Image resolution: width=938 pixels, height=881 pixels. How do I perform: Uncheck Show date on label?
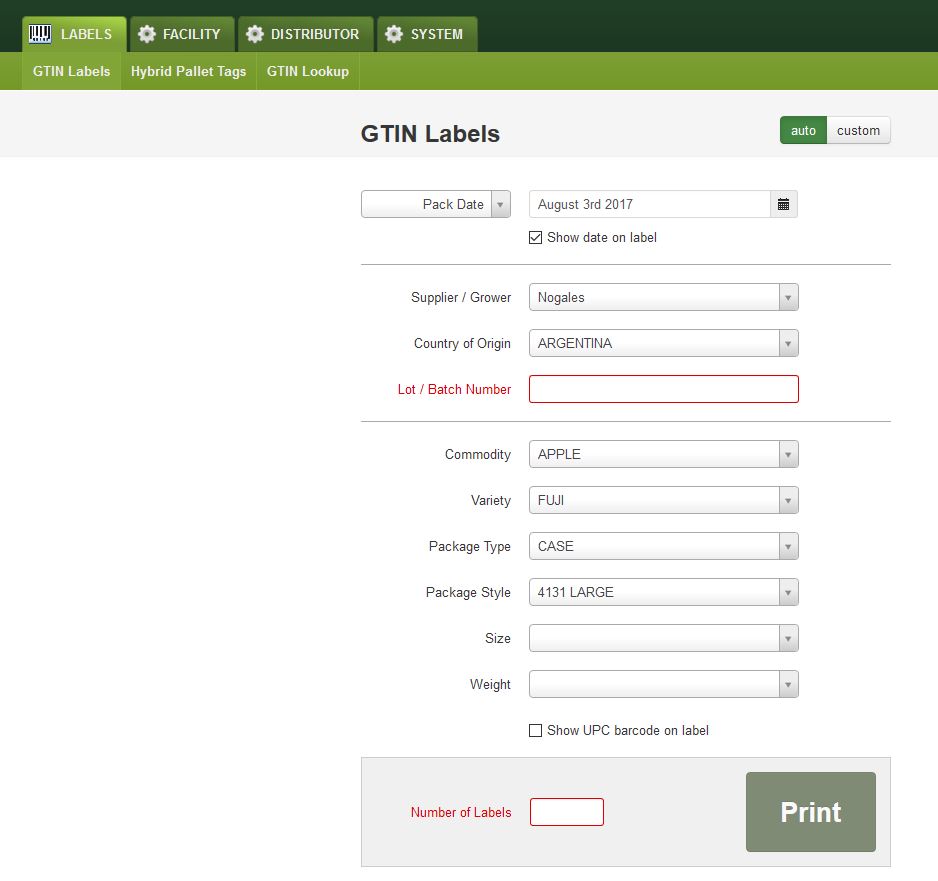click(x=535, y=237)
